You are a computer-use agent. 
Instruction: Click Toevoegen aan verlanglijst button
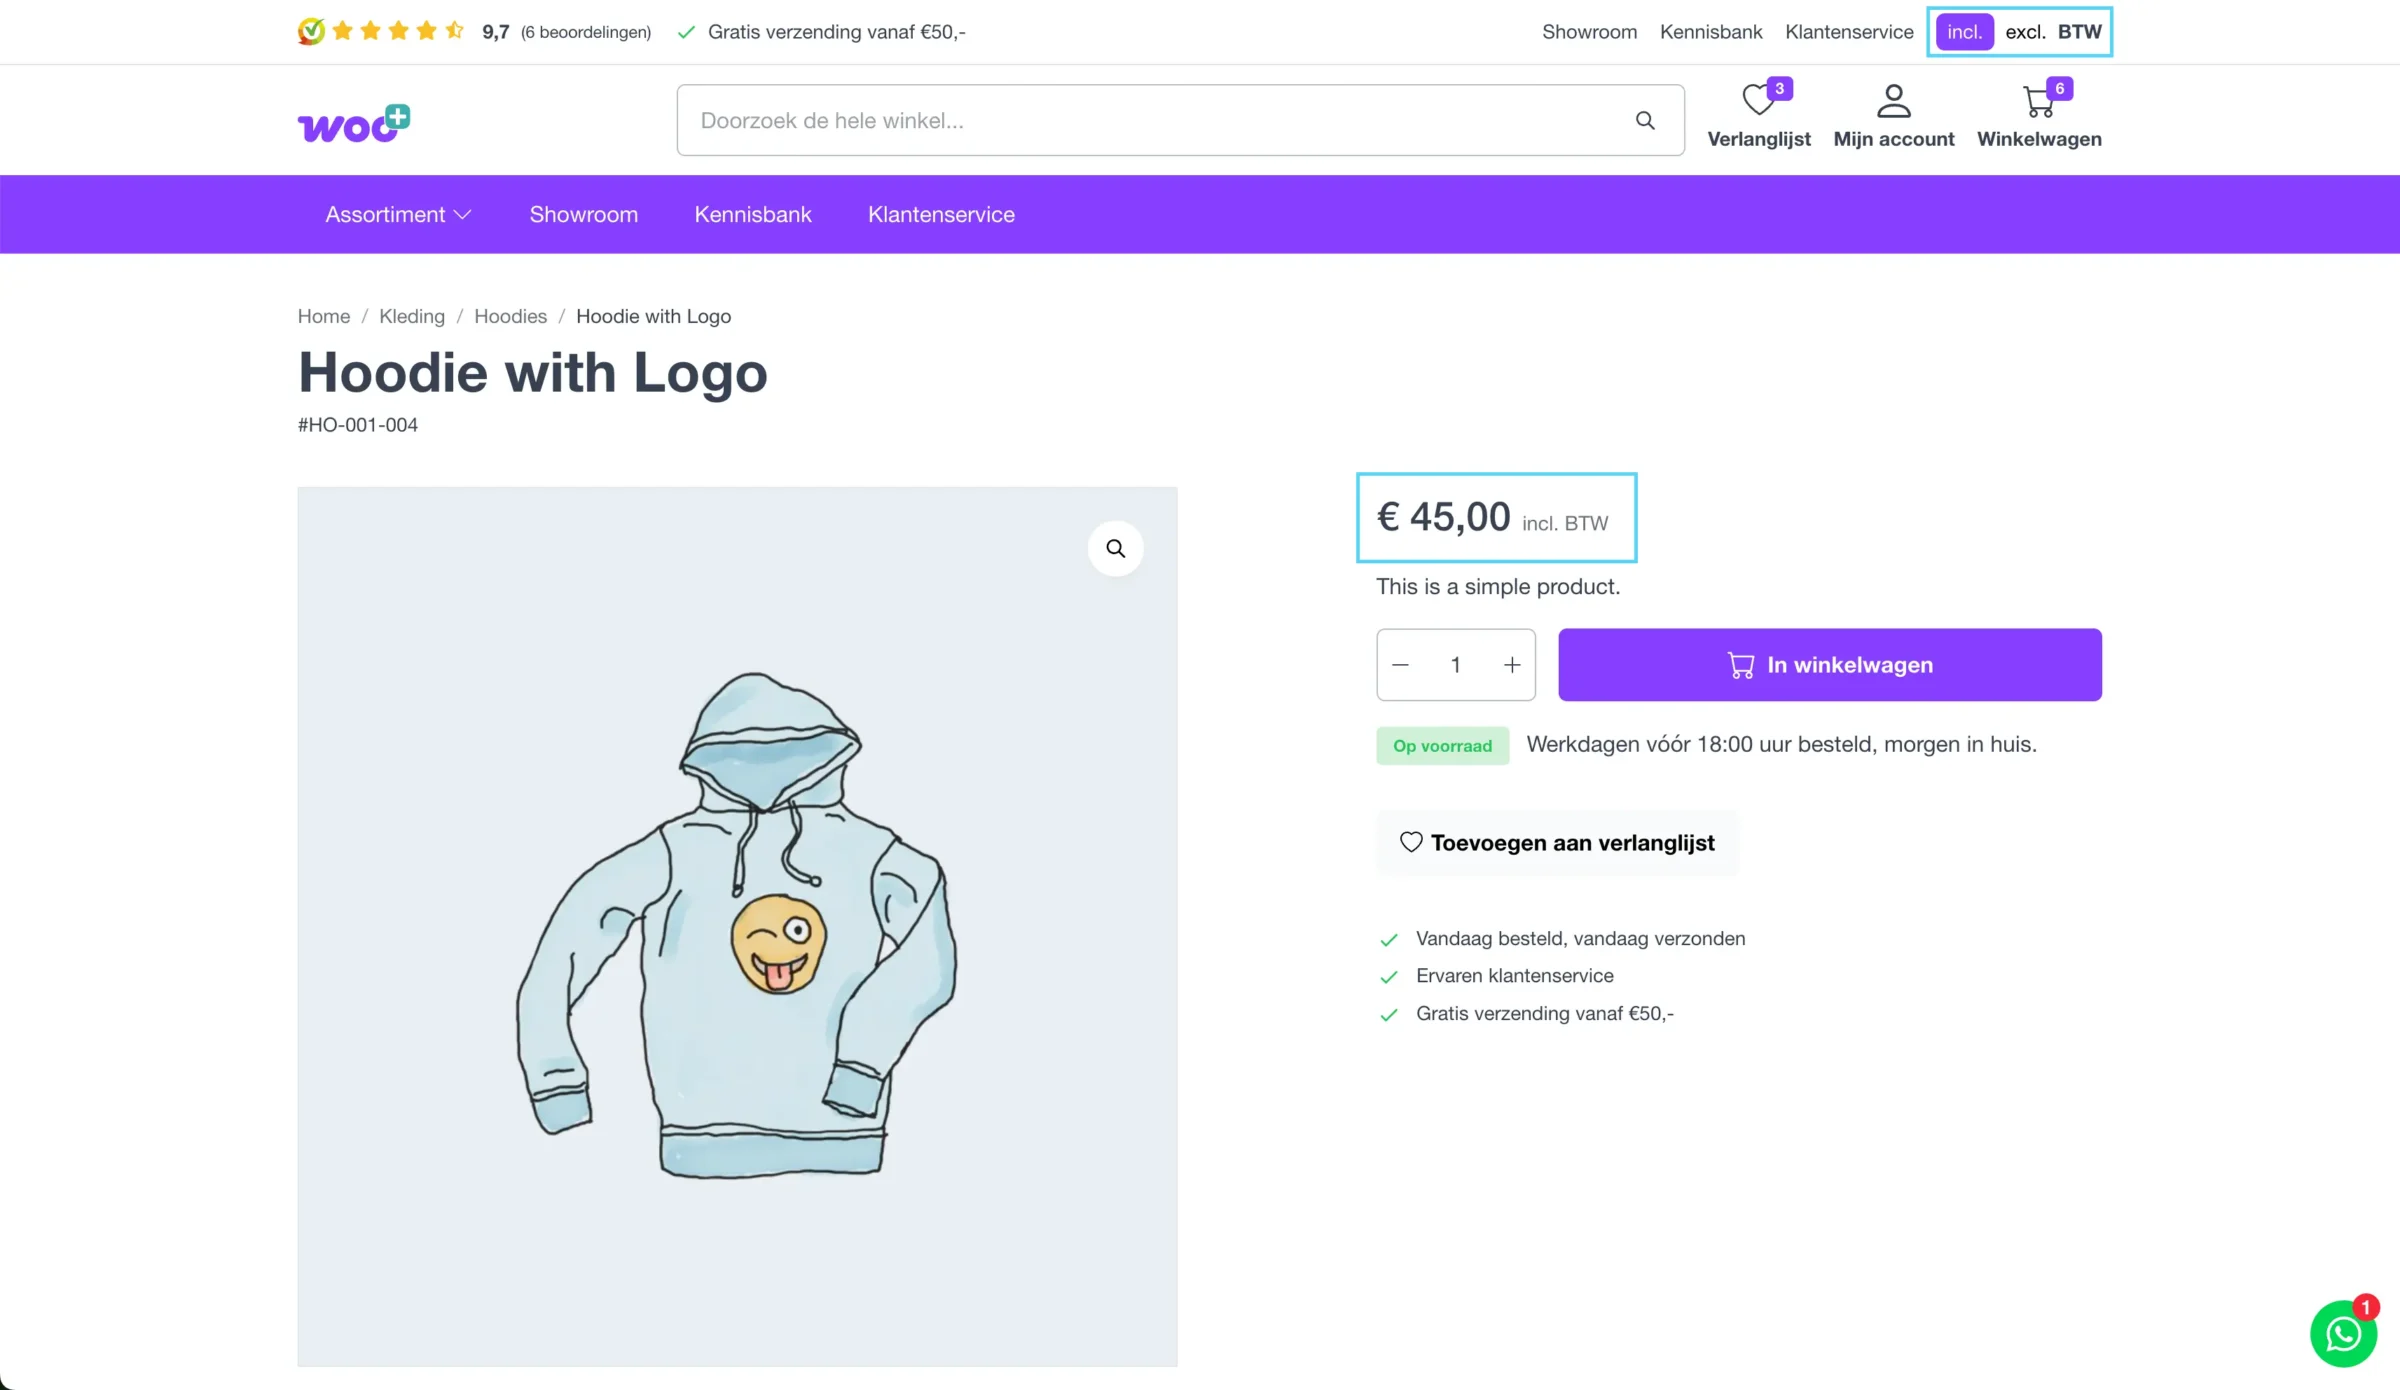coord(1557,843)
